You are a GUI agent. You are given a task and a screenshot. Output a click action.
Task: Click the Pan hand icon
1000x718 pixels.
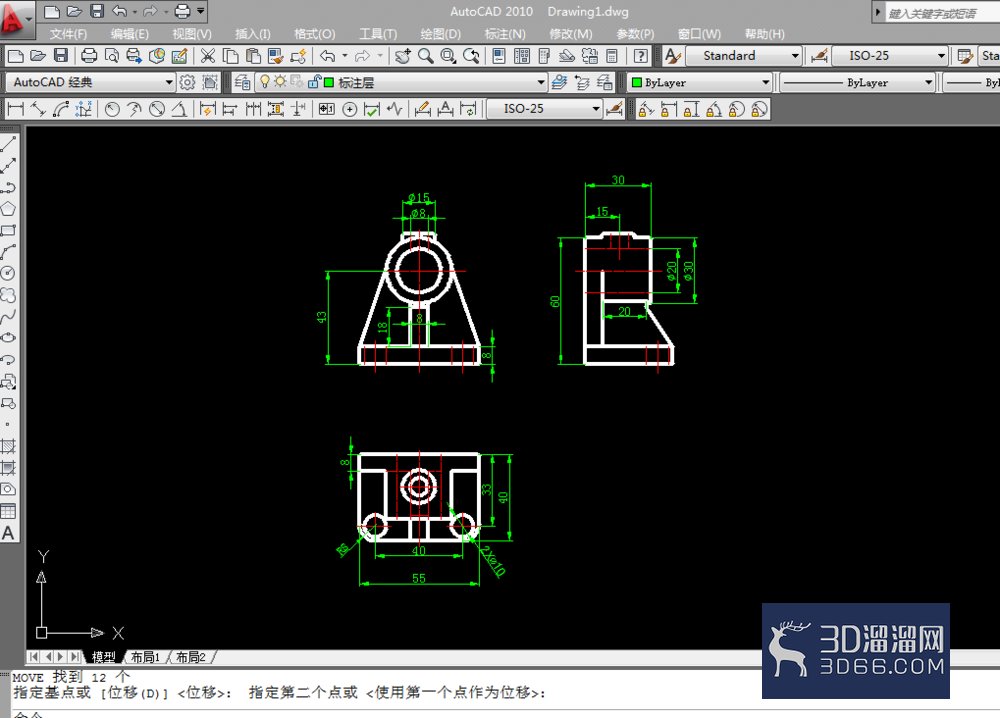(402, 56)
